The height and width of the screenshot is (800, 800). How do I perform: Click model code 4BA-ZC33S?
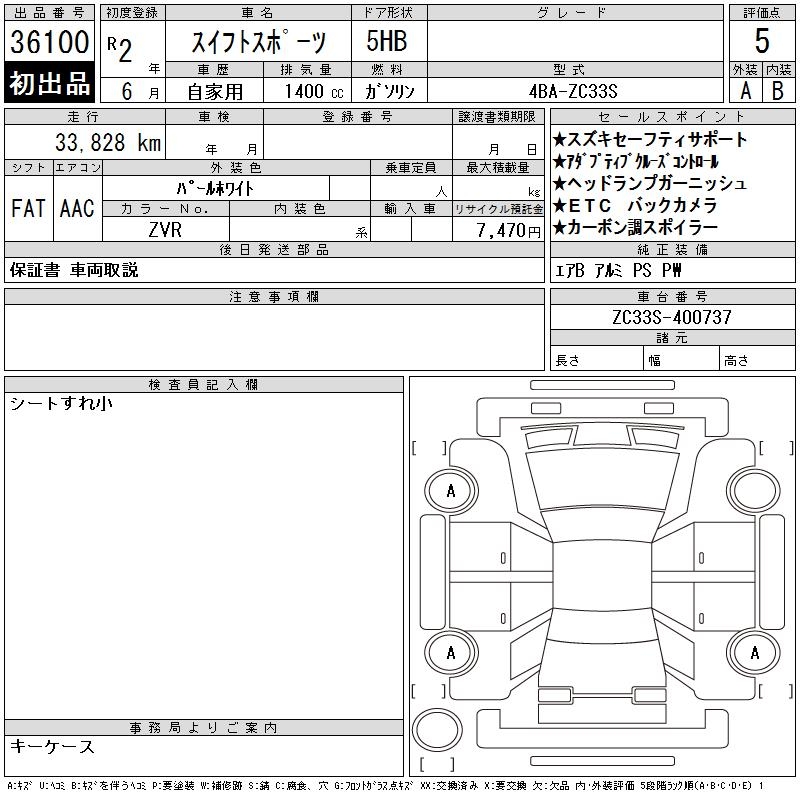pyautogui.click(x=573, y=91)
